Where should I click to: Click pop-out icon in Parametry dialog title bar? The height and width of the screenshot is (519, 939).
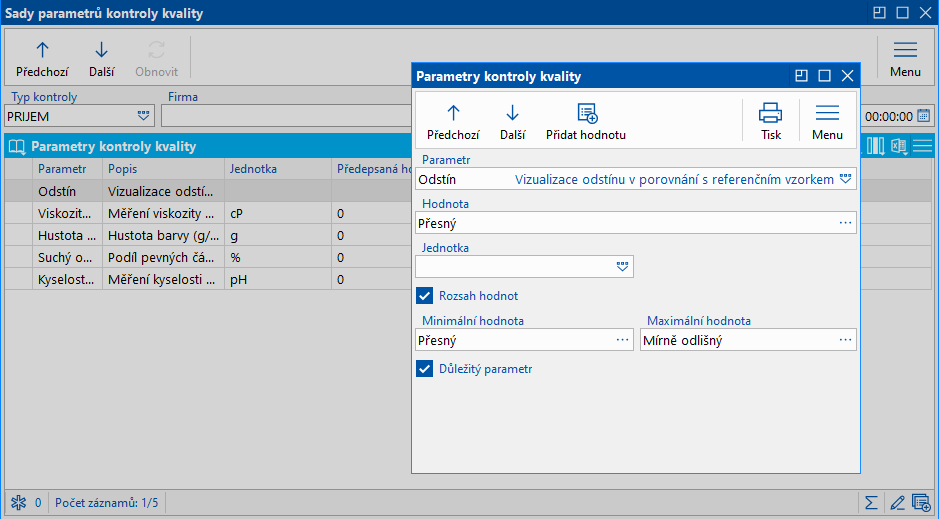(801, 75)
